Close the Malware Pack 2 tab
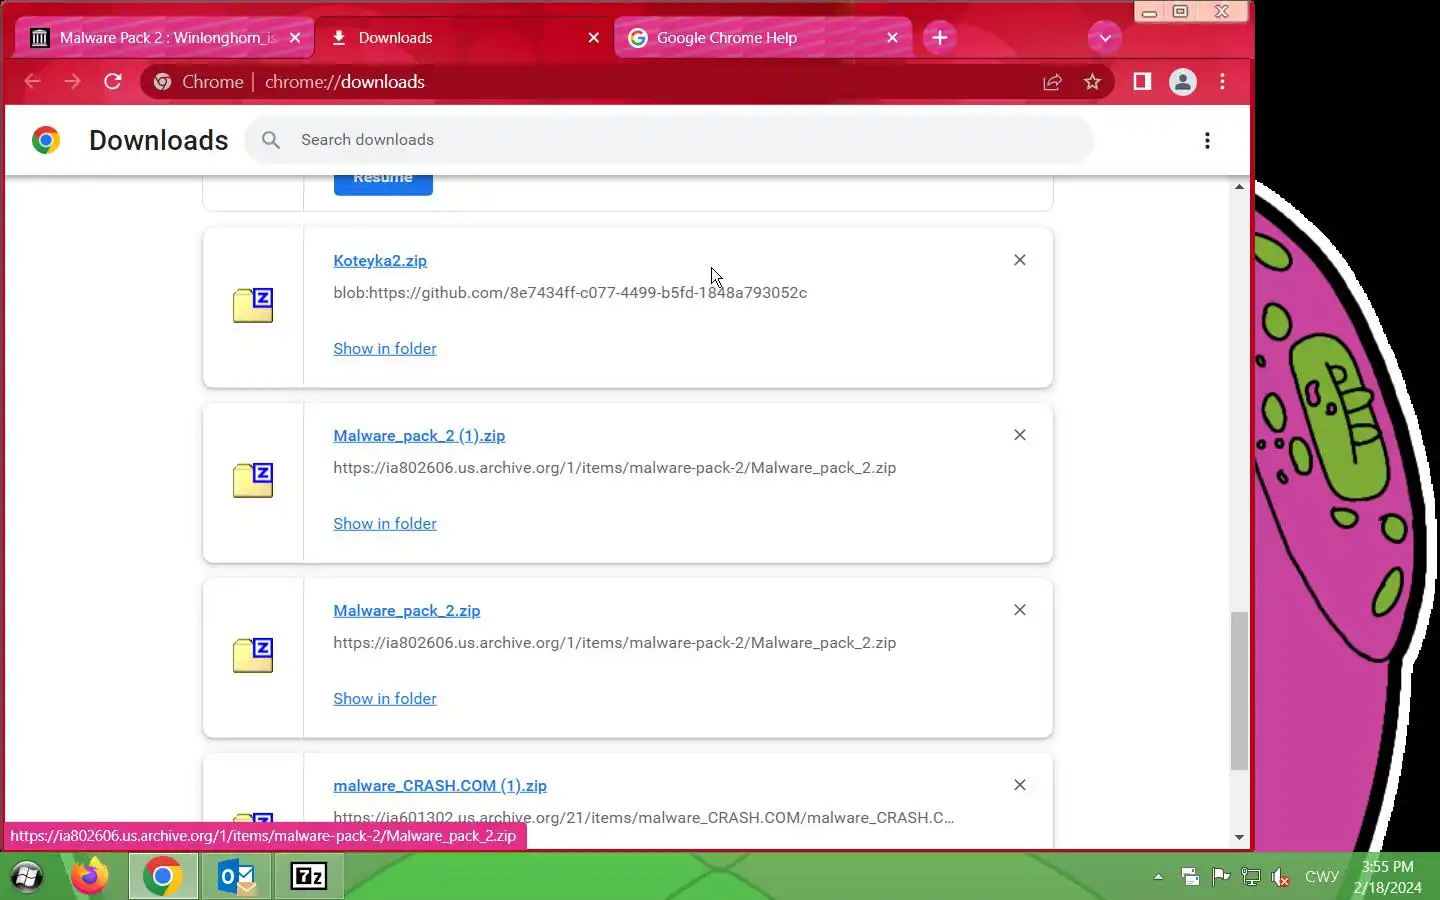 click(295, 38)
